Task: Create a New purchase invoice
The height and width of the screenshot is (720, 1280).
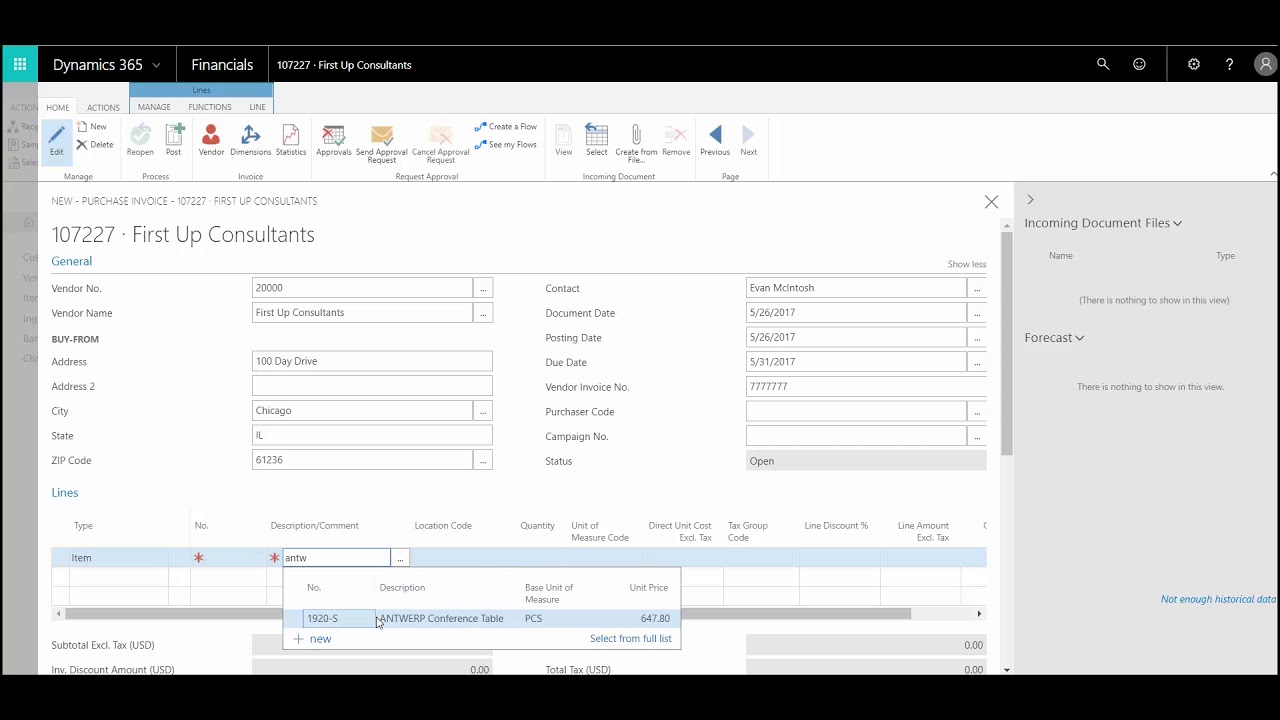Action: tap(91, 127)
